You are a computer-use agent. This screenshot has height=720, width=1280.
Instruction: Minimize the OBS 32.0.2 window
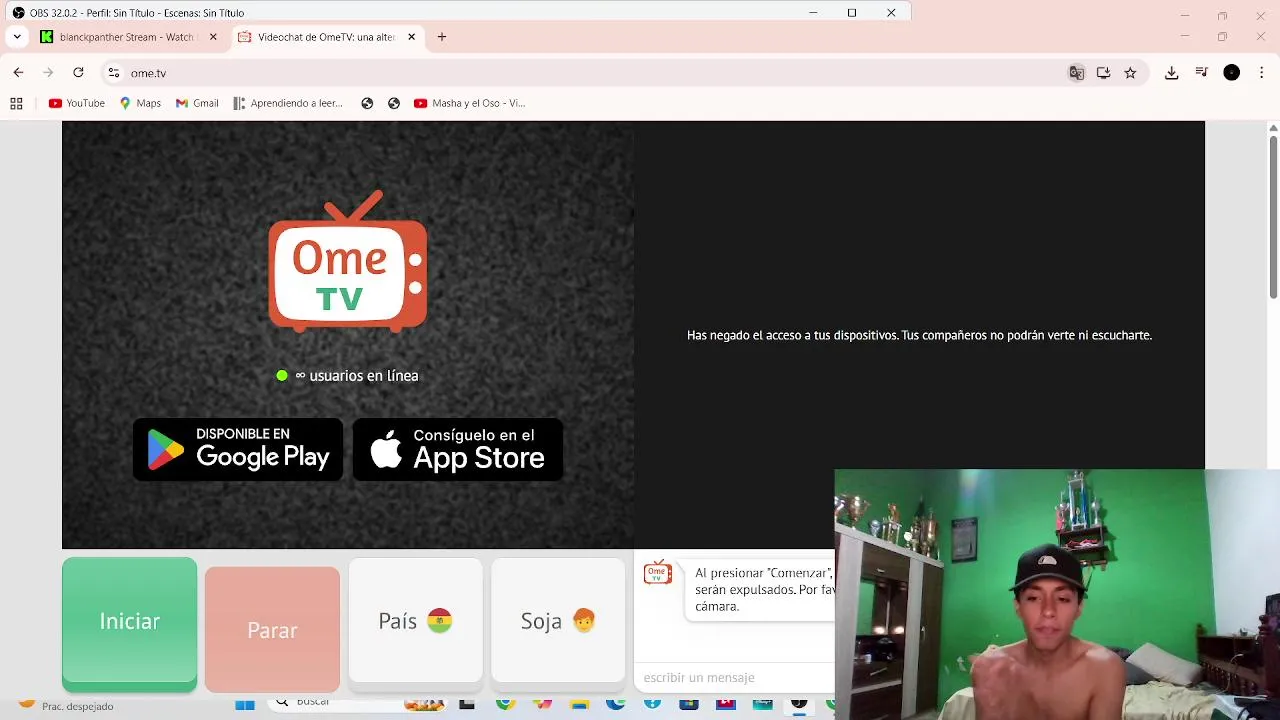point(813,13)
